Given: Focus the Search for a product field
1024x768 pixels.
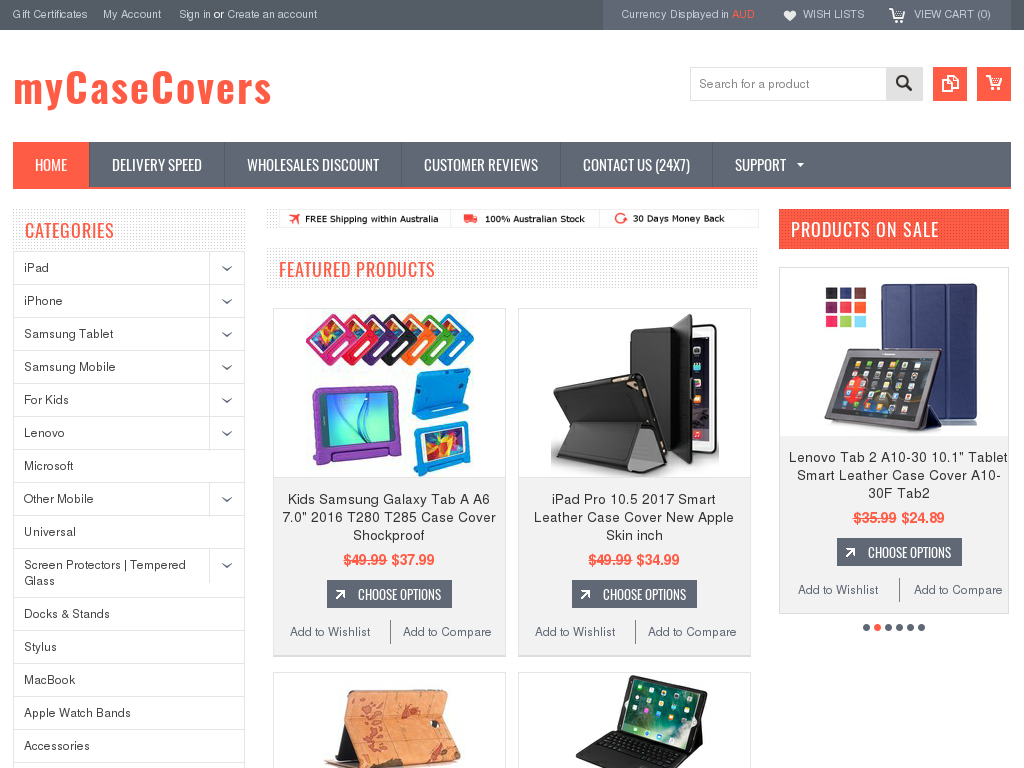Looking at the screenshot, I should click(x=788, y=84).
